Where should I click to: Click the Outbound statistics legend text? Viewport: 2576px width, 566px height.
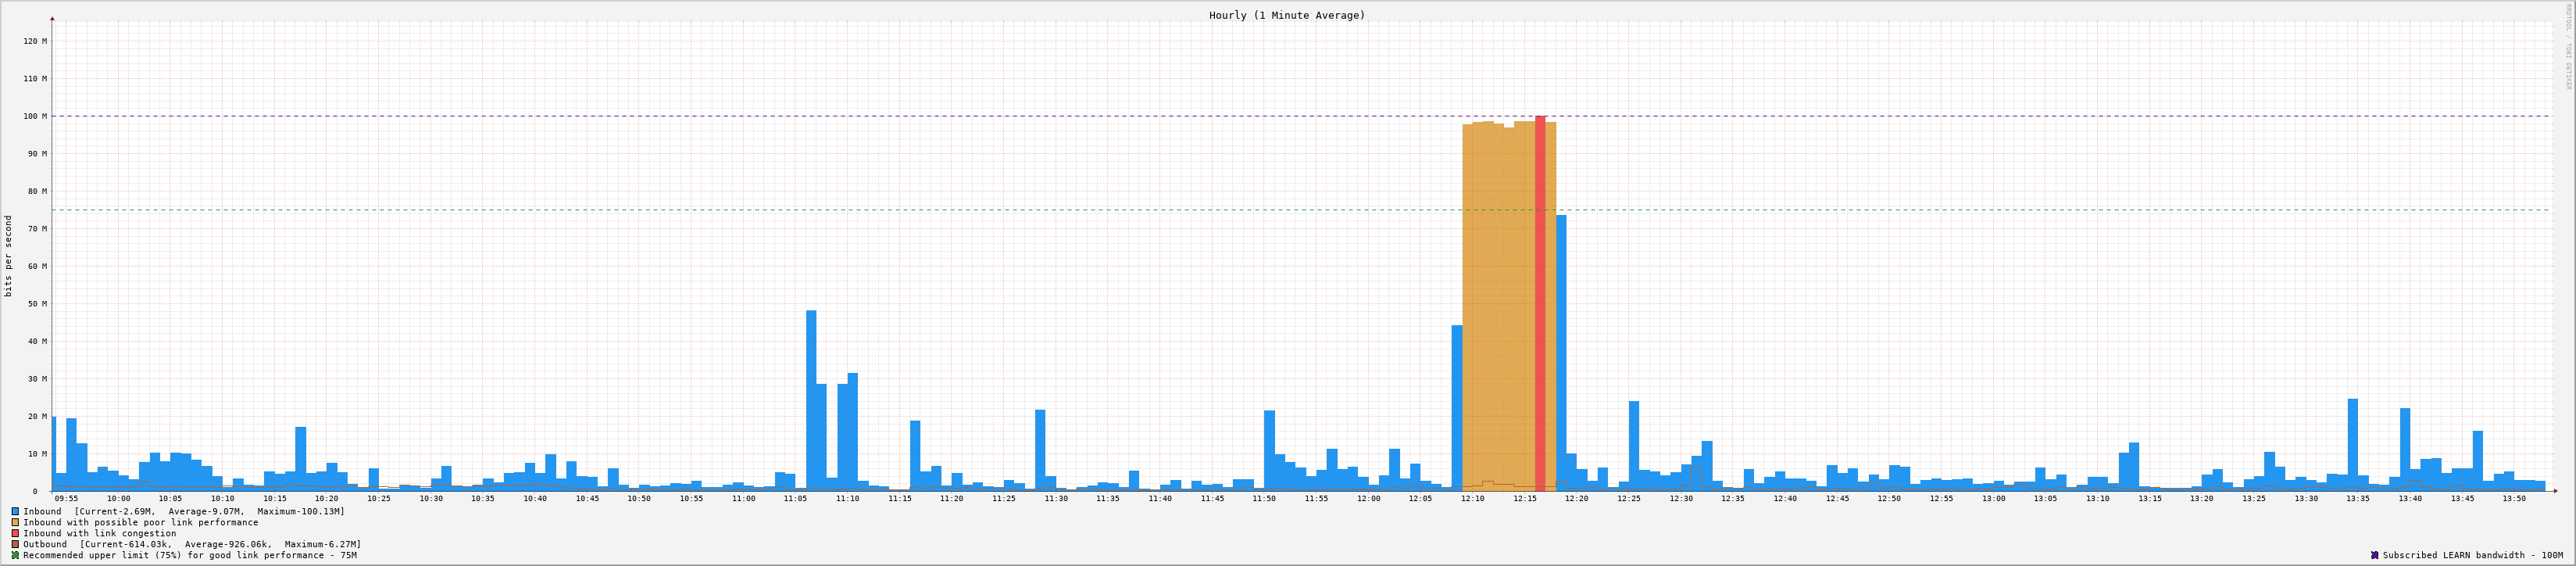pyautogui.click(x=191, y=544)
